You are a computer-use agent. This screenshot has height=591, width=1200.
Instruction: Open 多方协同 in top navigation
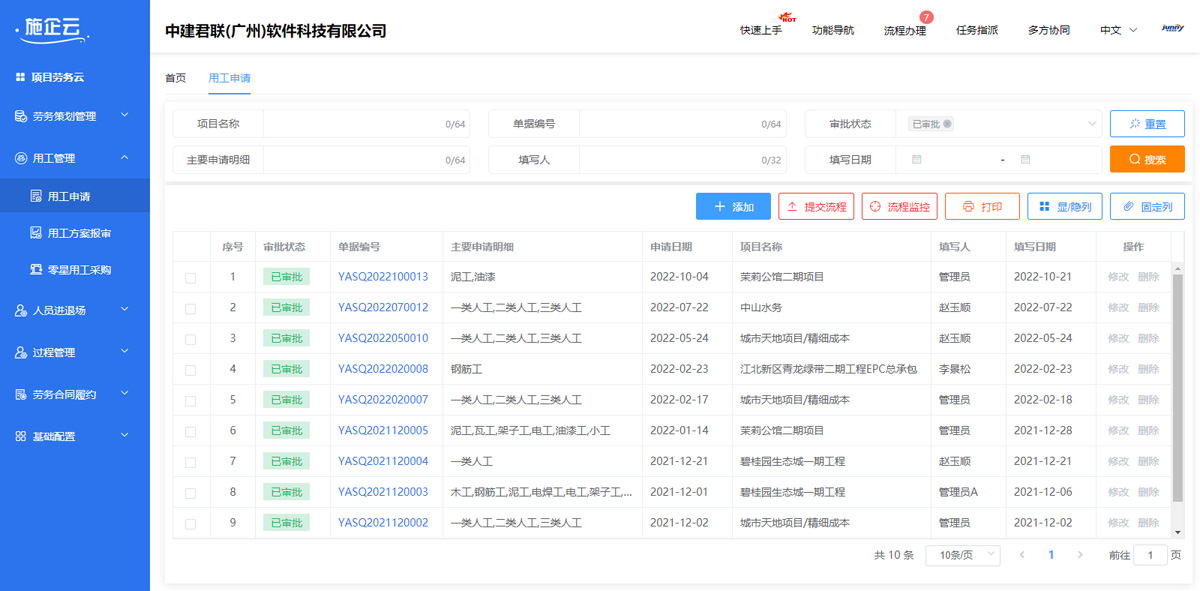pyautogui.click(x=1049, y=30)
